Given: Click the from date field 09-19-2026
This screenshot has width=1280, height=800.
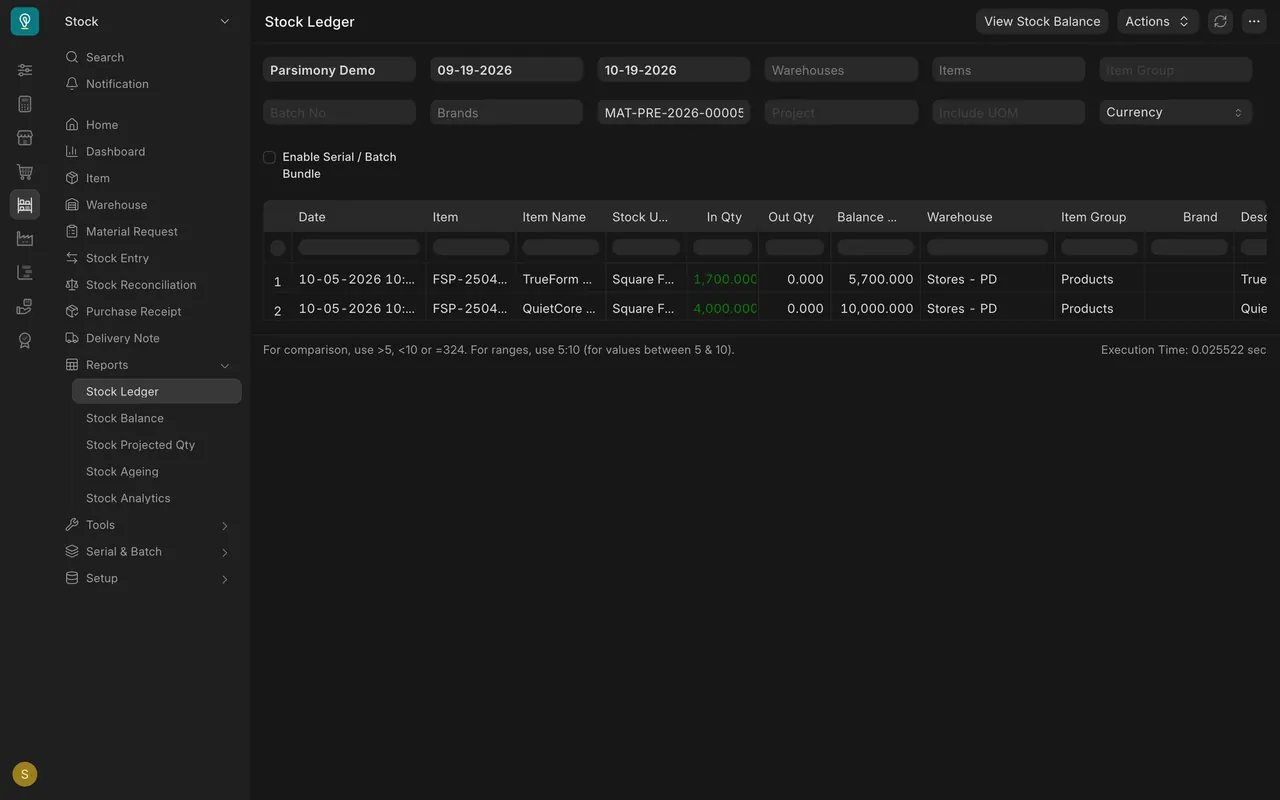Looking at the screenshot, I should click(506, 70).
